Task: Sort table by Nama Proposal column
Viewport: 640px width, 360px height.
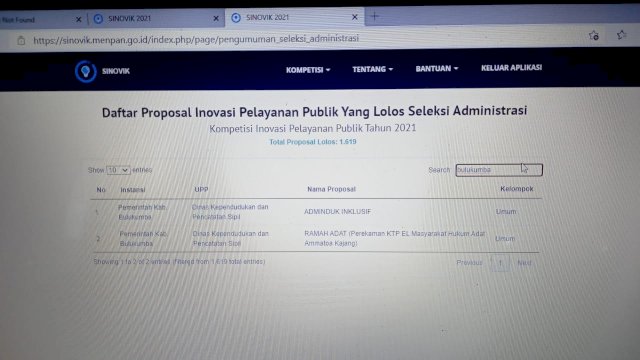Action: pos(331,189)
